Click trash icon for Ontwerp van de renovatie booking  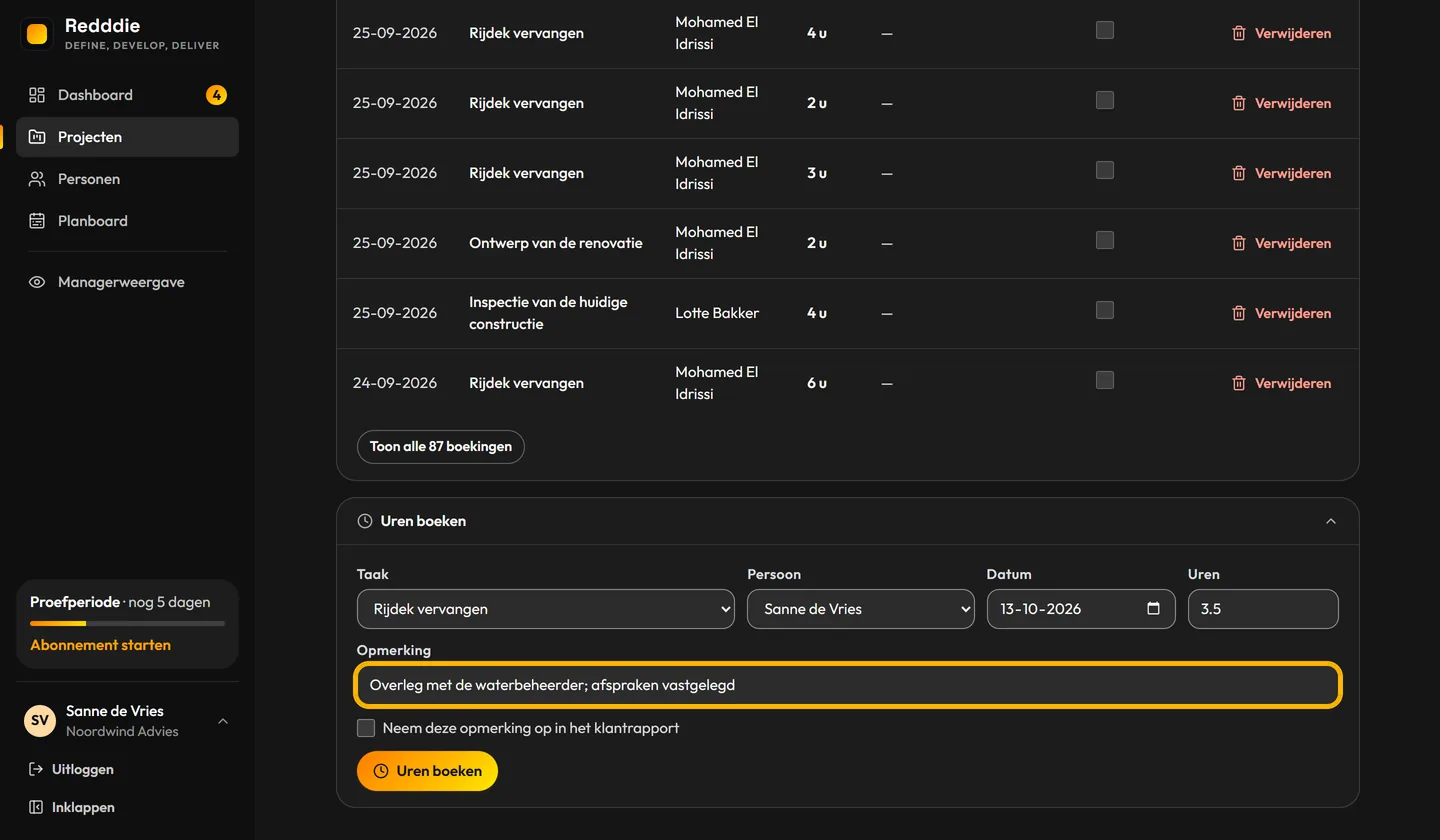(1239, 243)
